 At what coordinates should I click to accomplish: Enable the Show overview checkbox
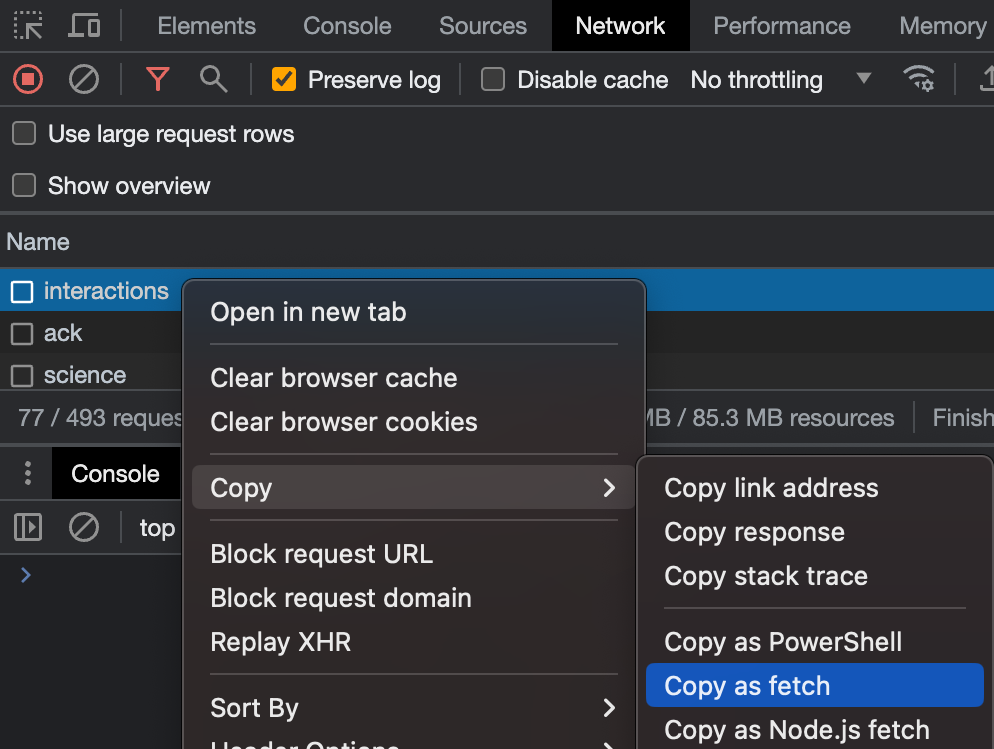click(x=24, y=186)
